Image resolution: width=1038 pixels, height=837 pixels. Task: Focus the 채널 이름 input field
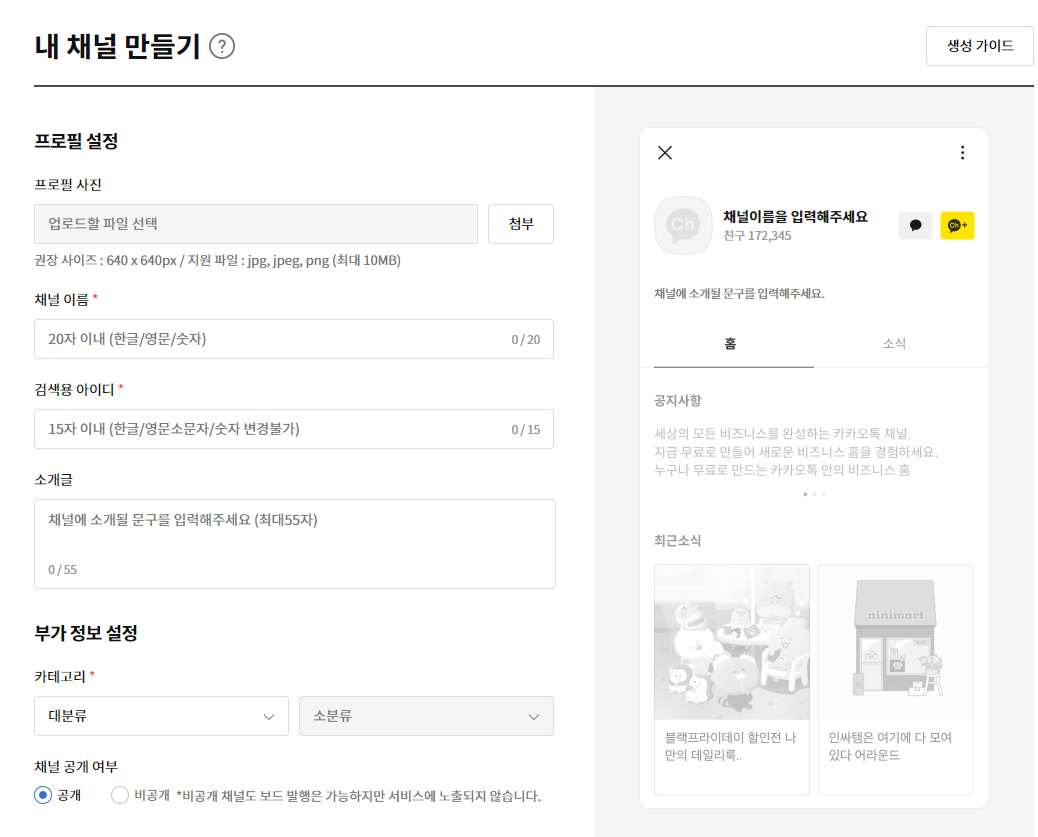pos(294,339)
